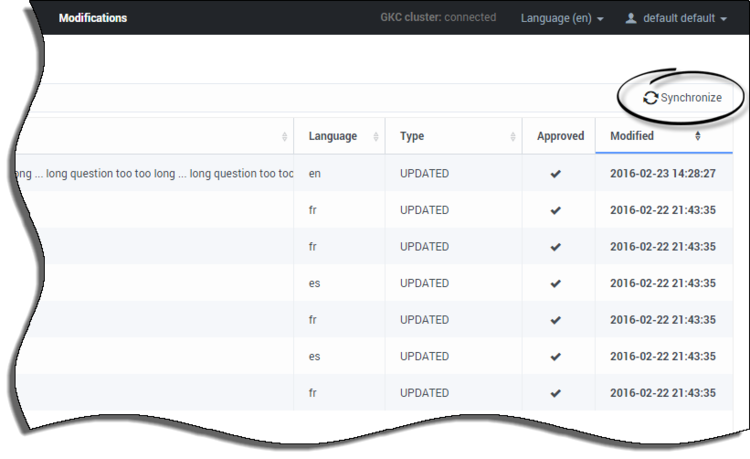Click sort arrows in Type column header

(x=513, y=137)
